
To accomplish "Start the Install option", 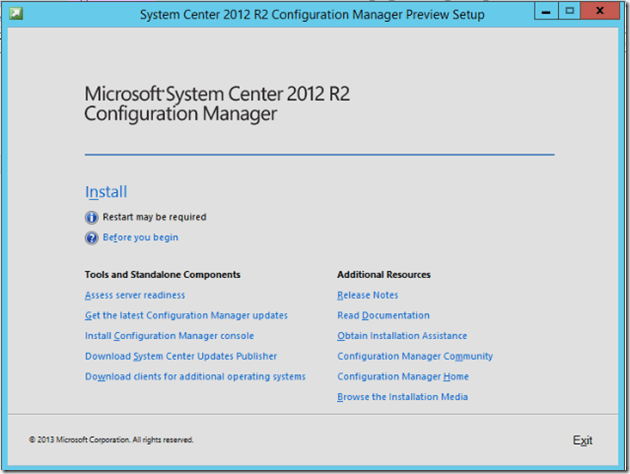I will (106, 192).
